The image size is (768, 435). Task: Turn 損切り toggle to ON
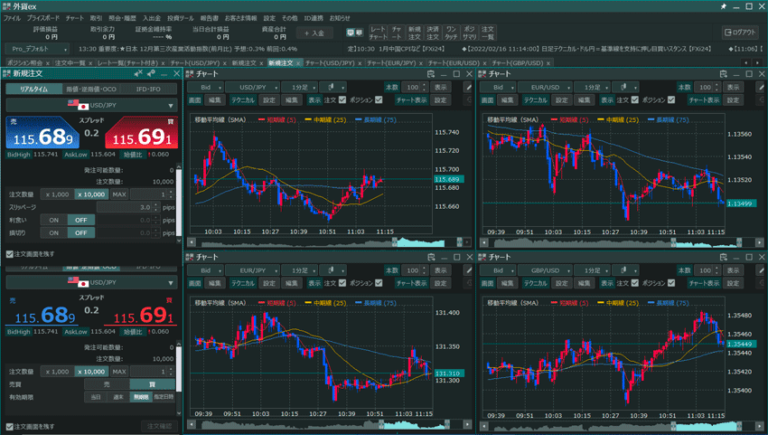coord(56,232)
